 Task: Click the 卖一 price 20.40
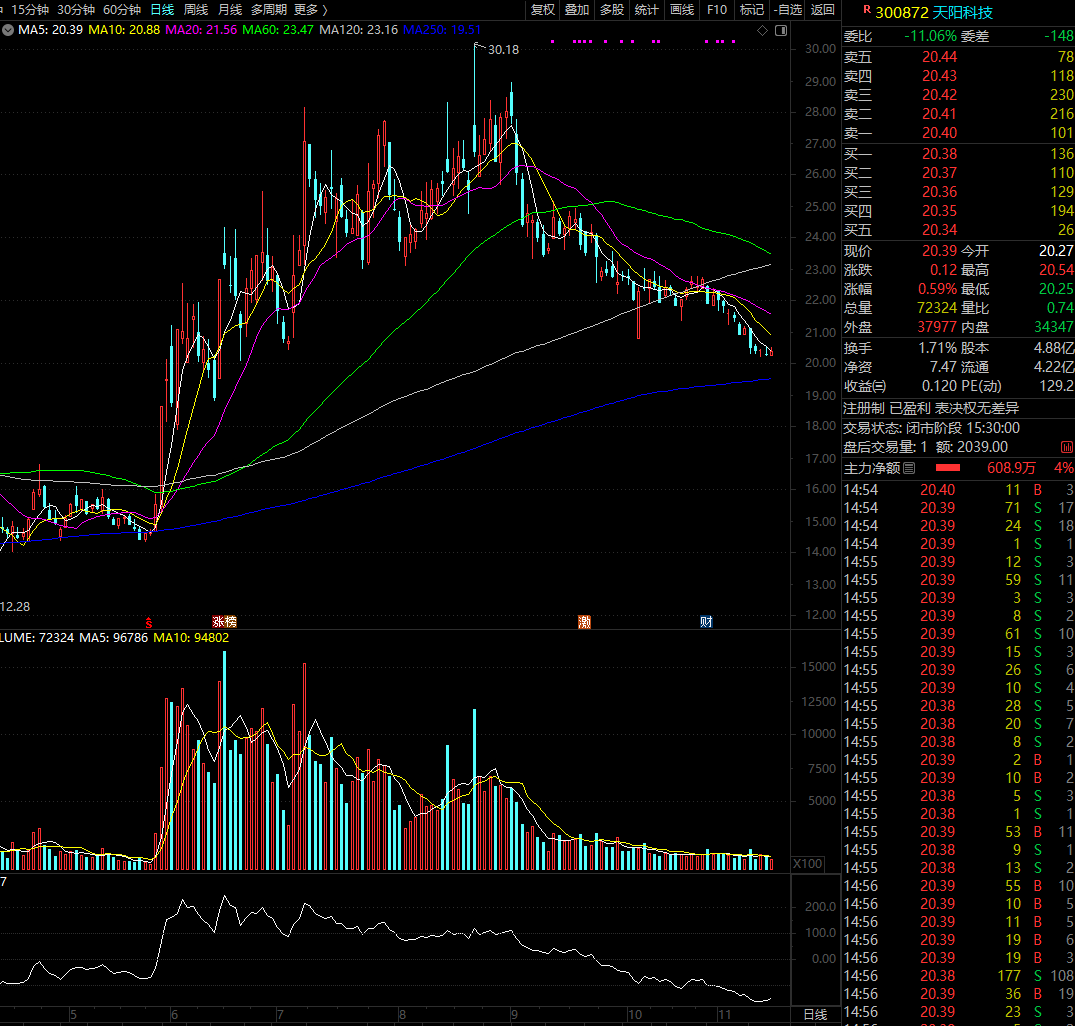pos(939,133)
